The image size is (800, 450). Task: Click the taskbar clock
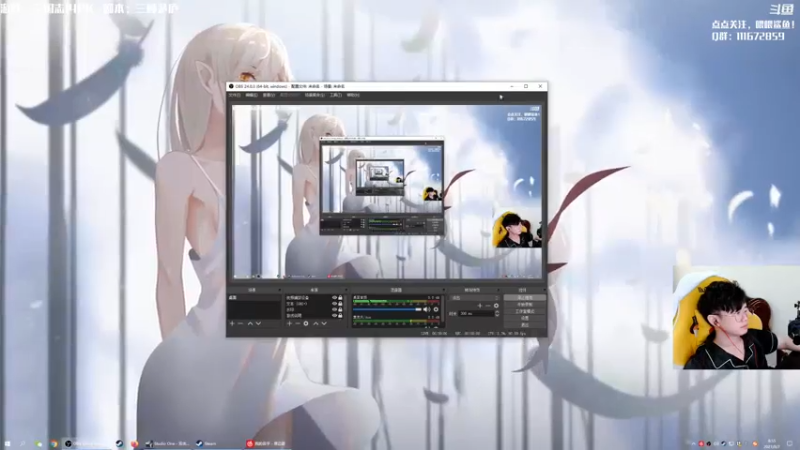click(771, 443)
